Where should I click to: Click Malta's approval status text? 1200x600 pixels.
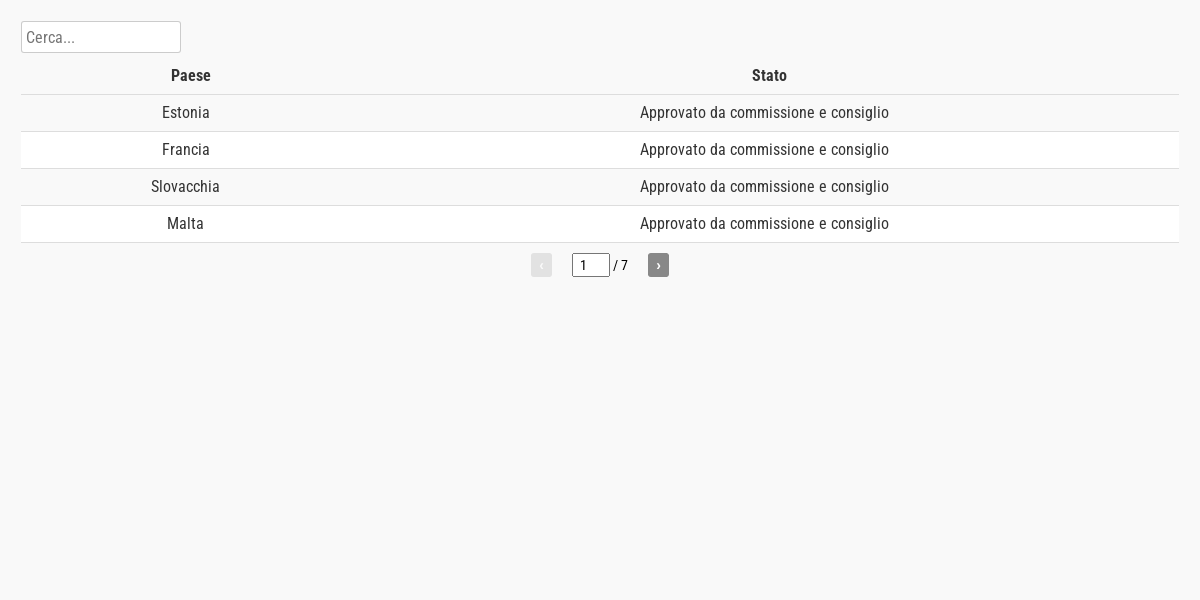[x=764, y=224]
